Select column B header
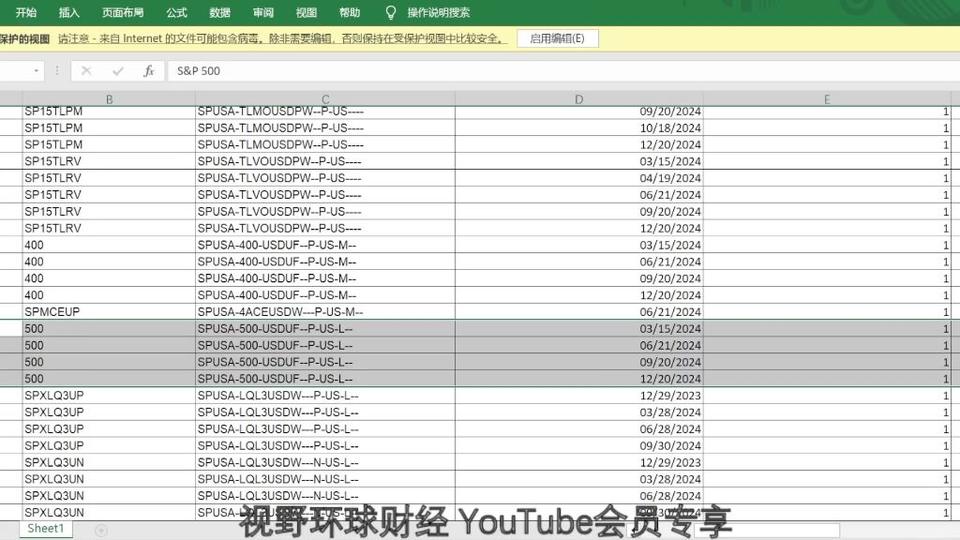Image resolution: width=960 pixels, height=540 pixels. pyautogui.click(x=109, y=99)
